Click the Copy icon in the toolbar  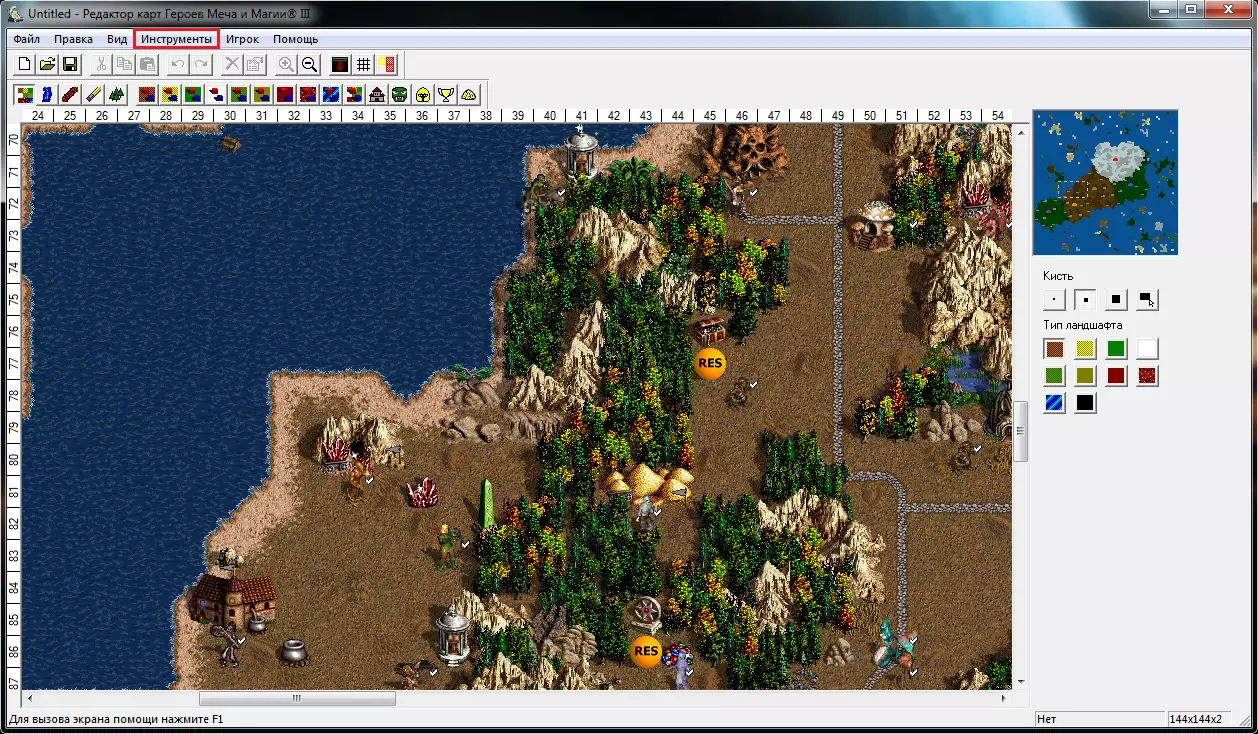(x=124, y=64)
